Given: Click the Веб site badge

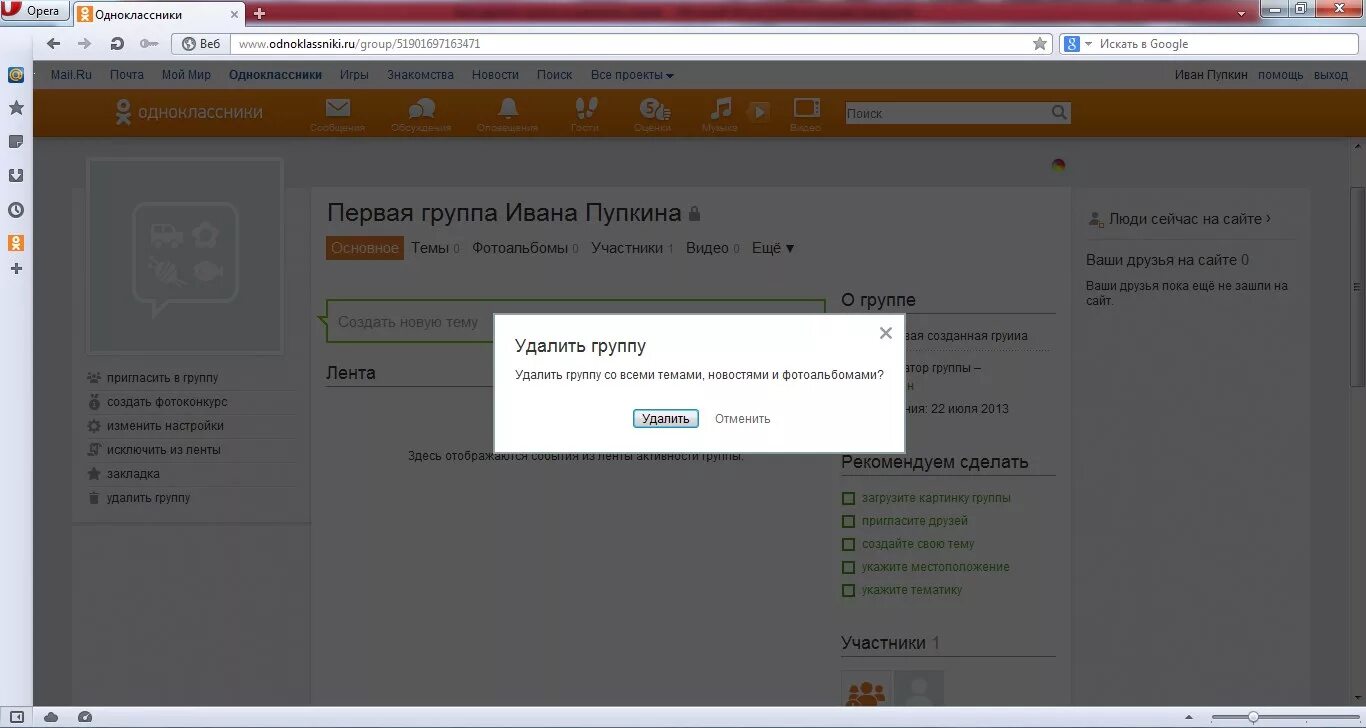Looking at the screenshot, I should (201, 44).
